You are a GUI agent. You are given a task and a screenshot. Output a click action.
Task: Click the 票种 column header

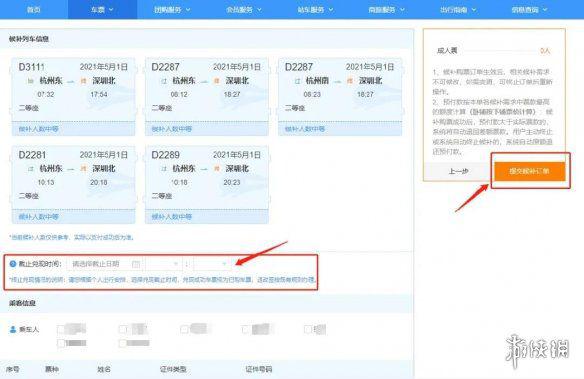pyautogui.click(x=52, y=369)
